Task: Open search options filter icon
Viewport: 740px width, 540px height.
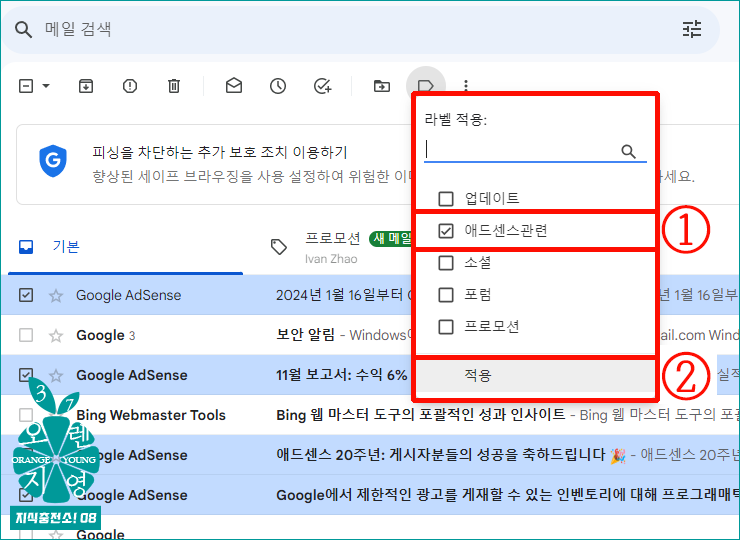Action: 692,29
